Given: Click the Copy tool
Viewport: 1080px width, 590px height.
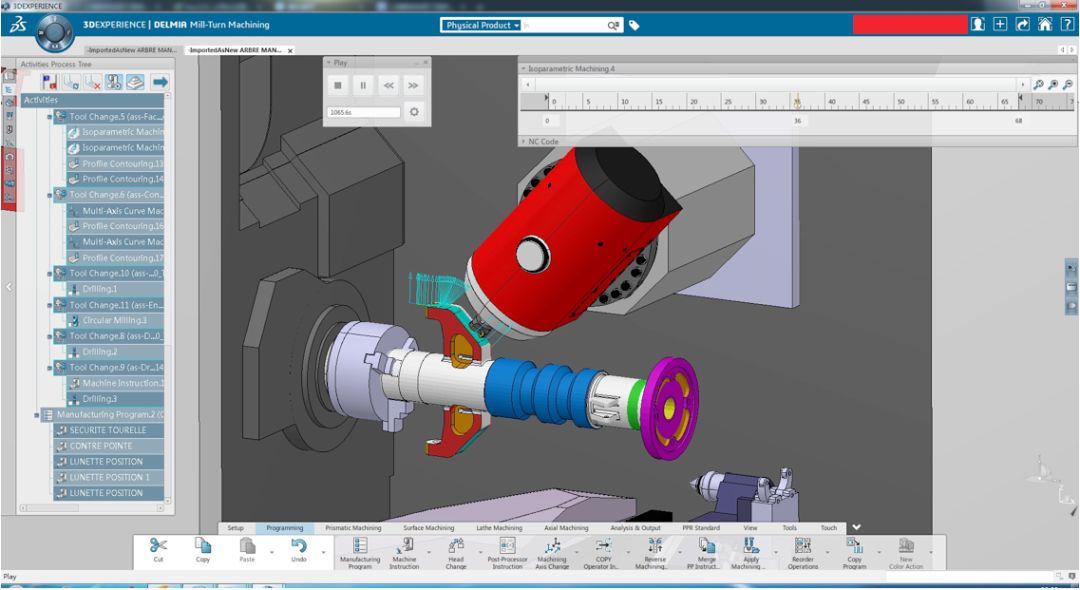Looking at the screenshot, I should (x=202, y=551).
